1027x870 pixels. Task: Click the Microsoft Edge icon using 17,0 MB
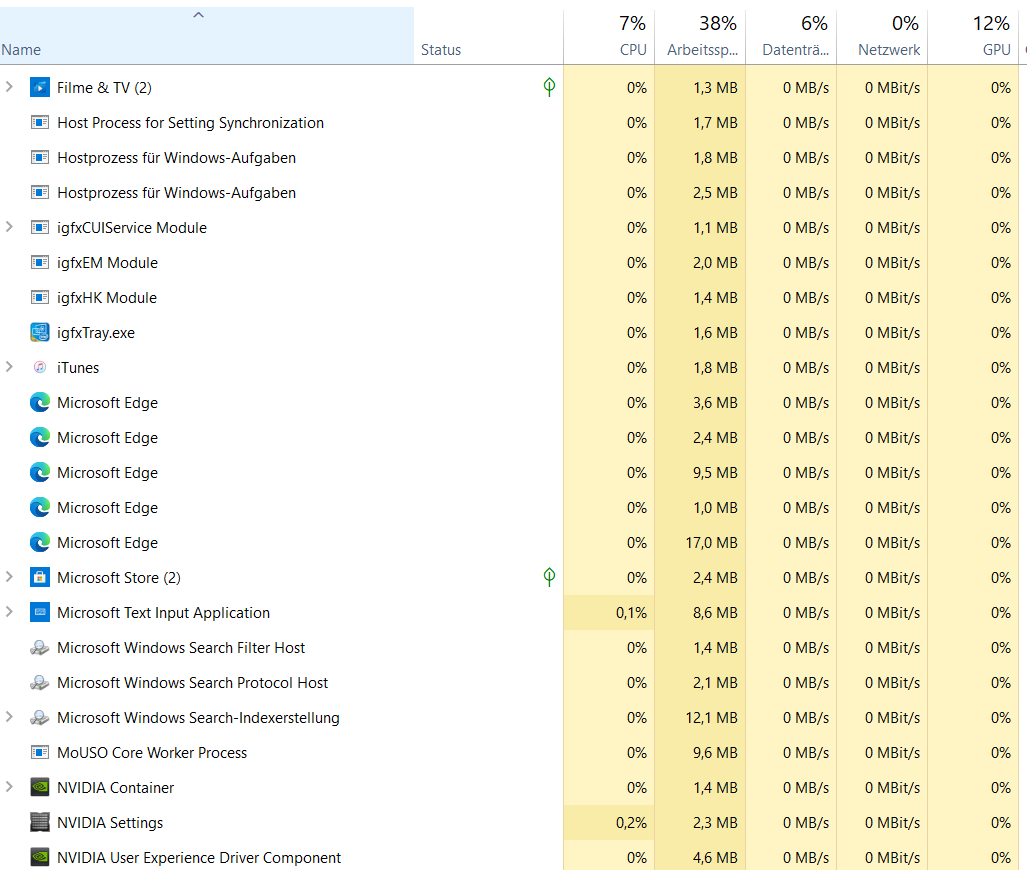(x=40, y=542)
